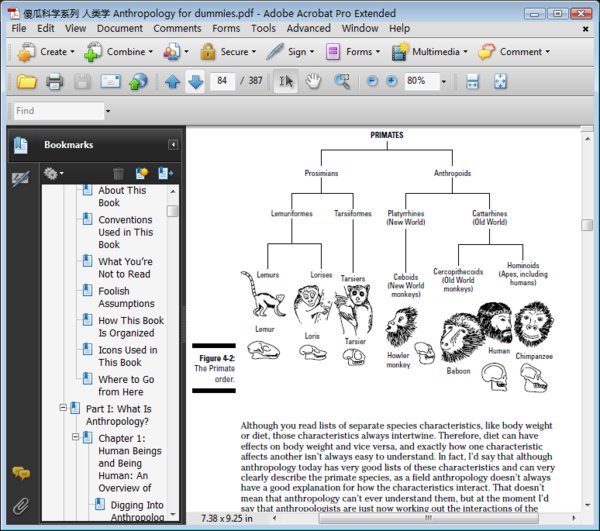Click the Sign pen icon
Viewport: 600px width, 531px height.
[x=275, y=52]
